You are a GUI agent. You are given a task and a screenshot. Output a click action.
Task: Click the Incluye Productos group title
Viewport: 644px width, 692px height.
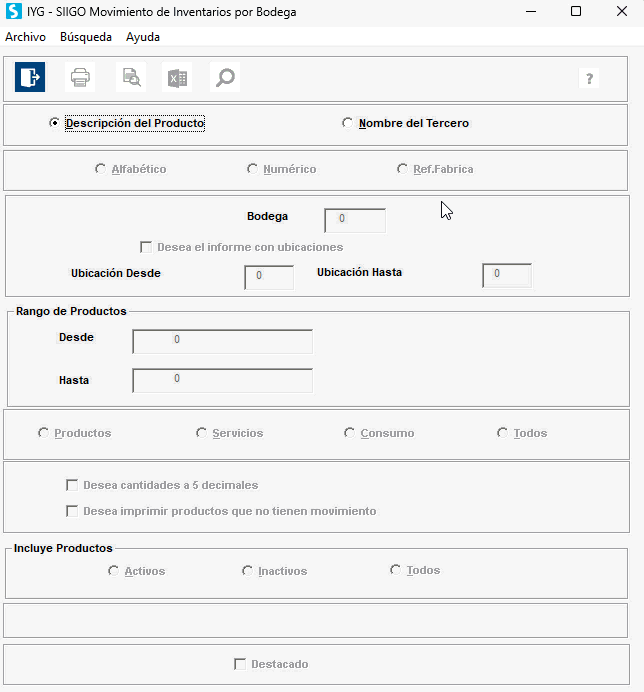[63, 548]
